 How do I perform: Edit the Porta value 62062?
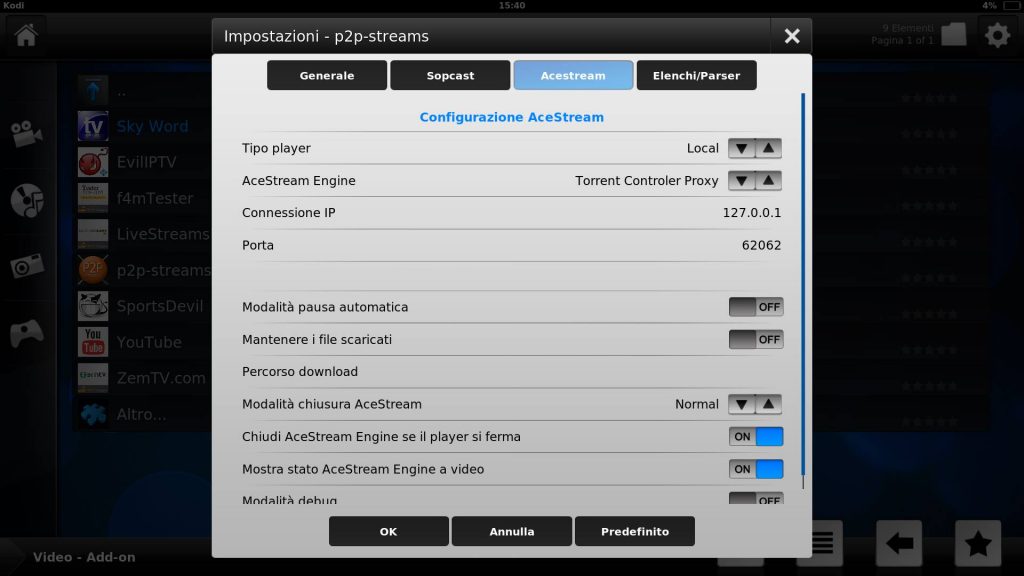pyautogui.click(x=761, y=246)
